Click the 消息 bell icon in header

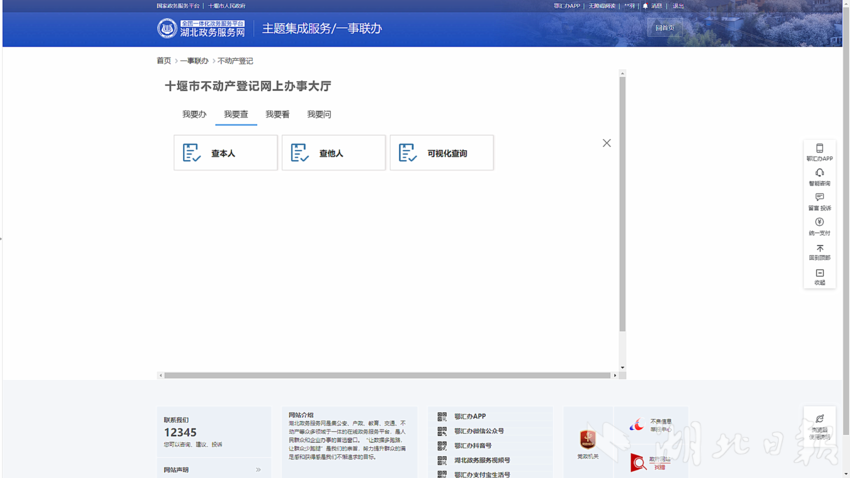click(646, 6)
